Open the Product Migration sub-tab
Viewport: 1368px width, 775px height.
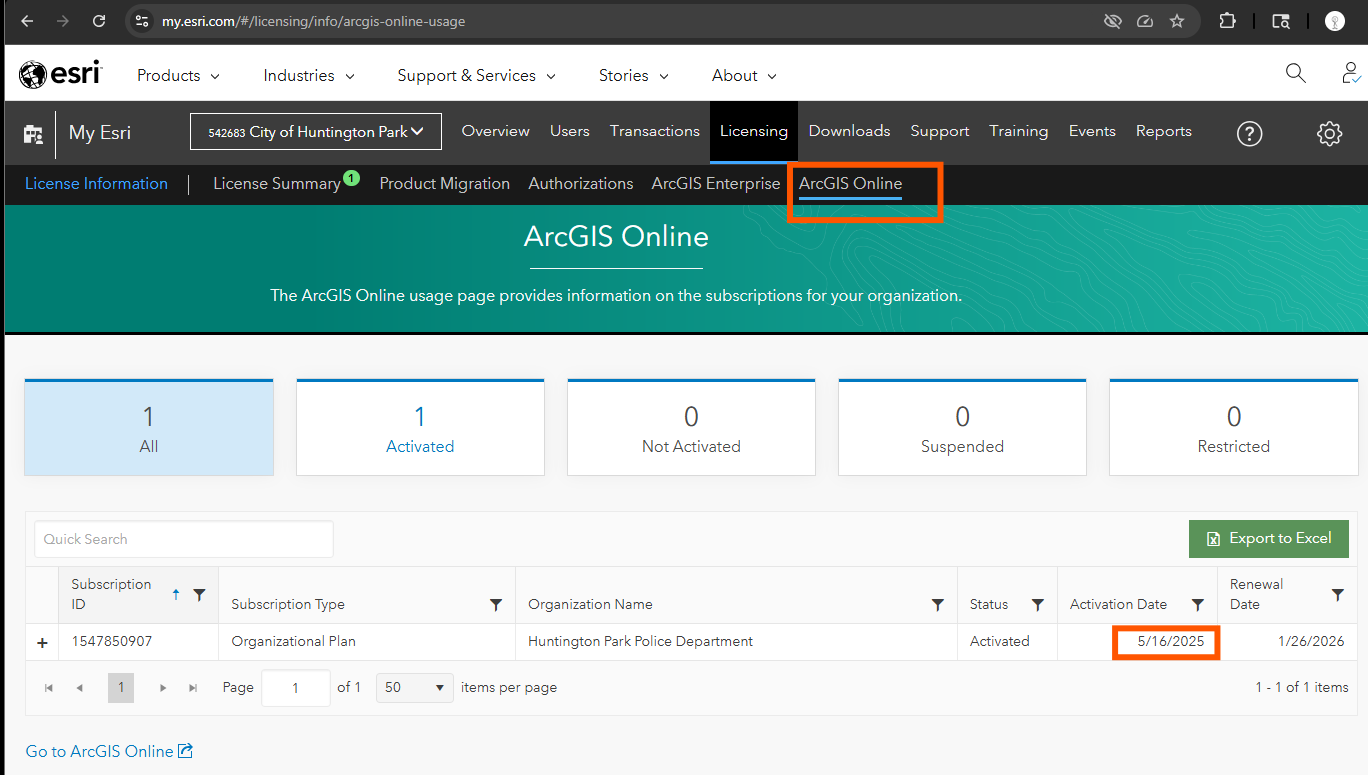444,184
